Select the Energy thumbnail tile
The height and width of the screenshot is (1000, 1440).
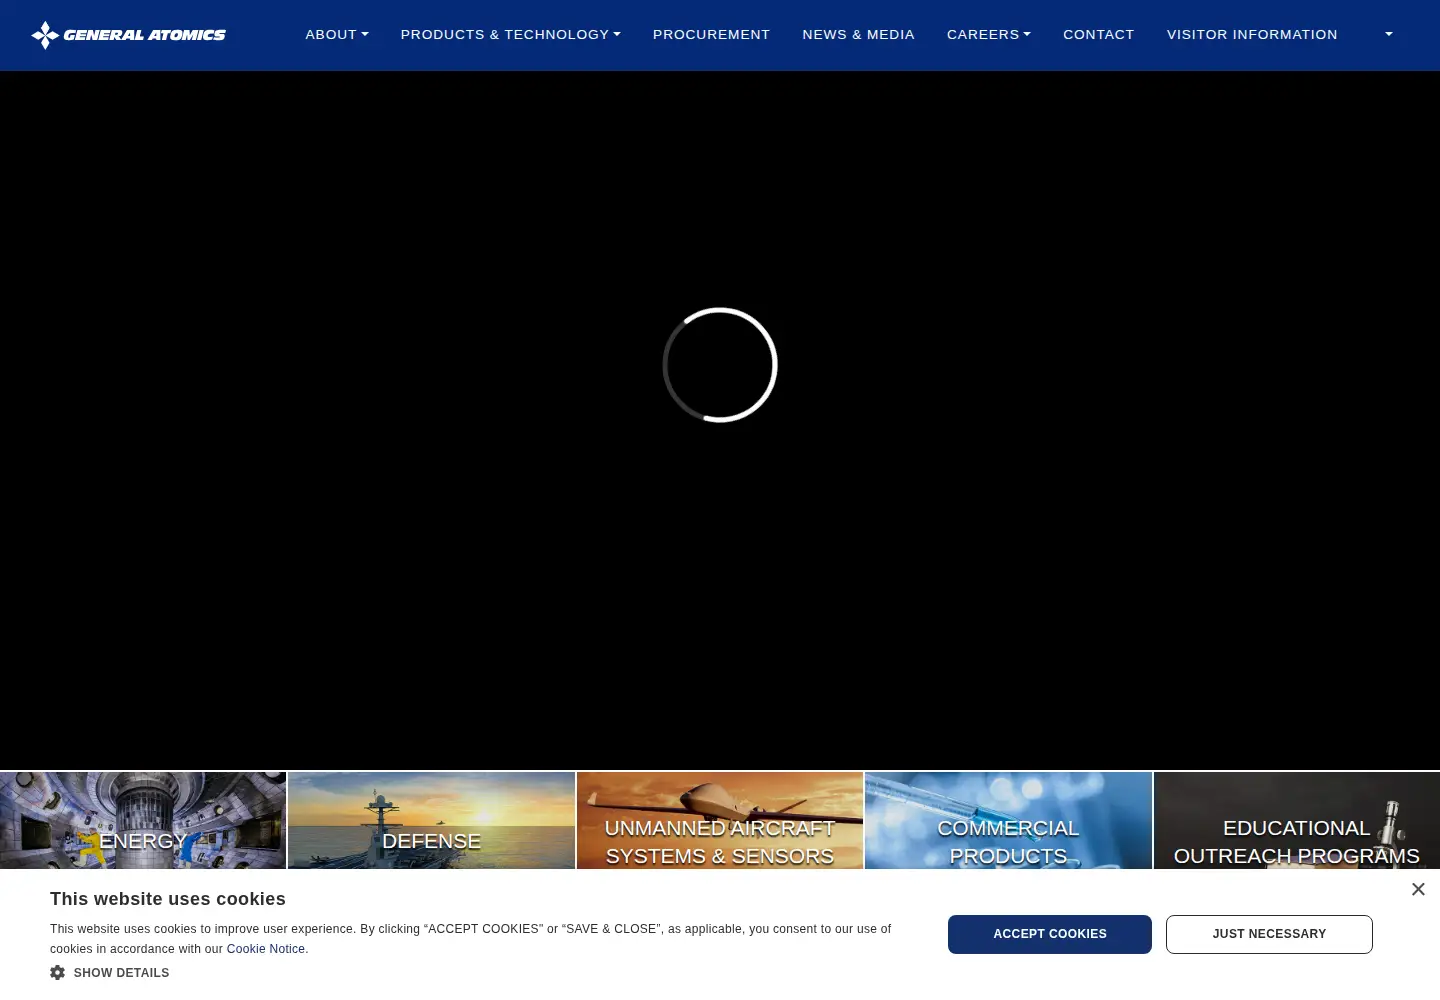143,820
